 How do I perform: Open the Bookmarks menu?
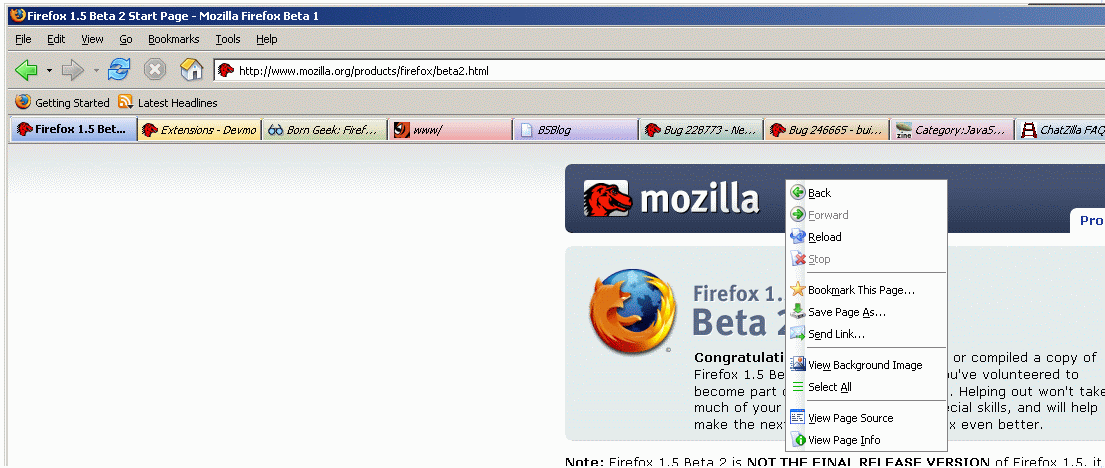point(173,39)
